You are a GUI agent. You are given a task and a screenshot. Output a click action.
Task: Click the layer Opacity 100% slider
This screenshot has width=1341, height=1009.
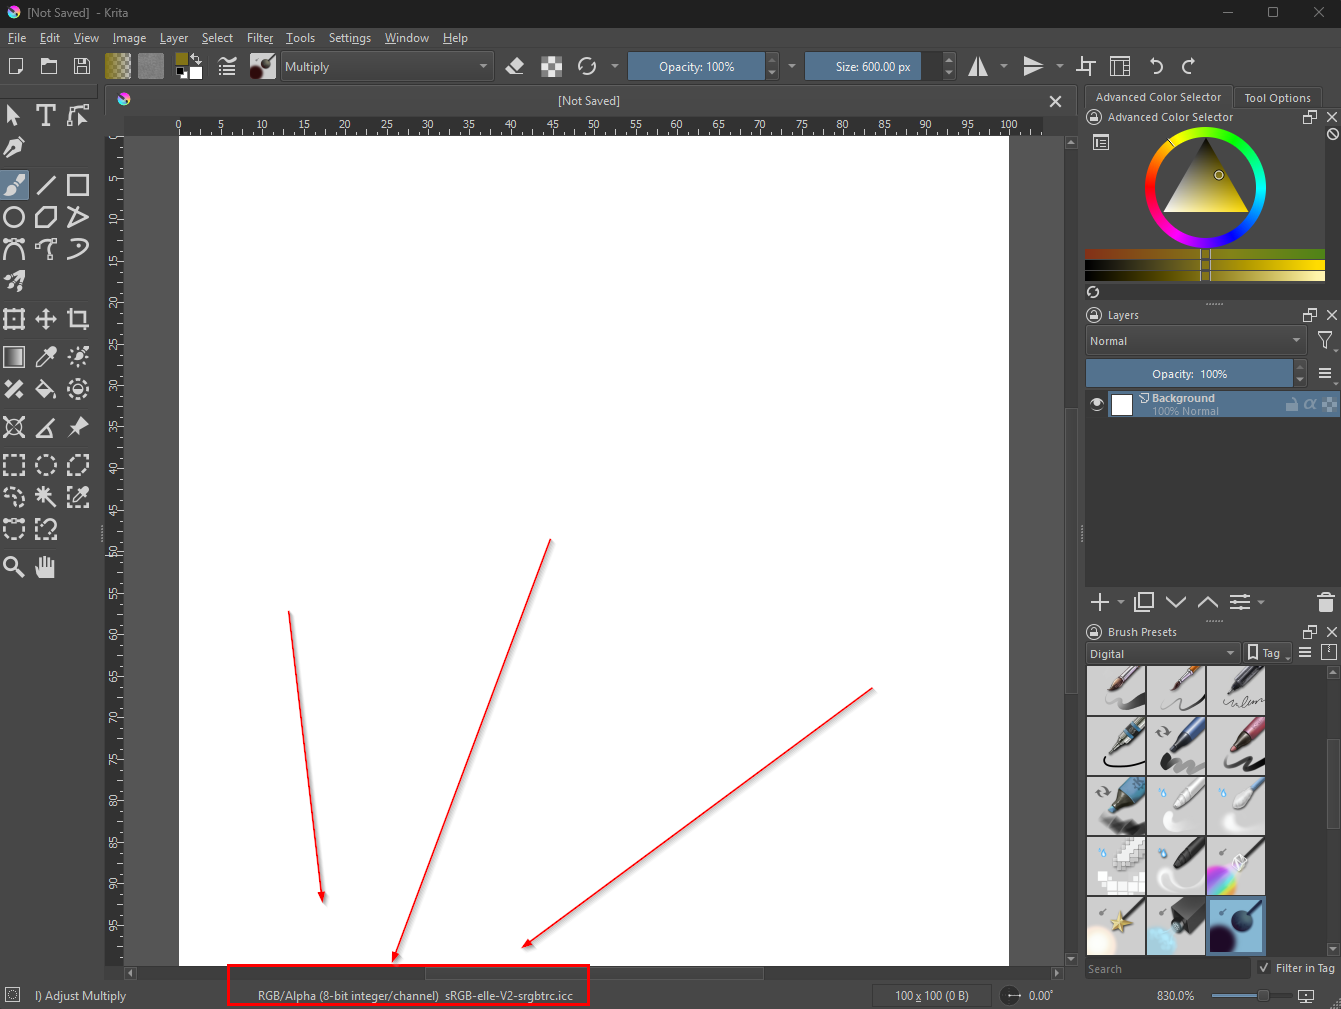(1188, 374)
